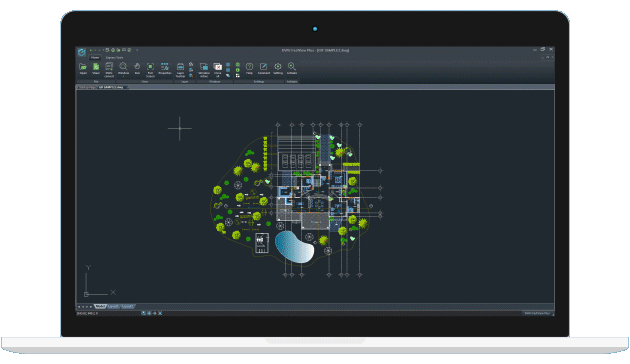Toggle the first status bar icon
Image resolution: width=630 pixels, height=364 pixels.
(x=143, y=313)
